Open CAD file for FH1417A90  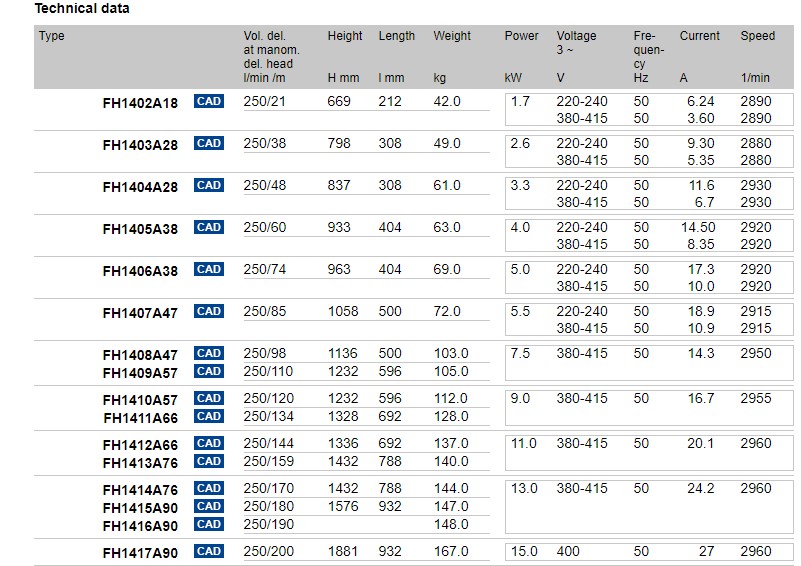tap(209, 551)
